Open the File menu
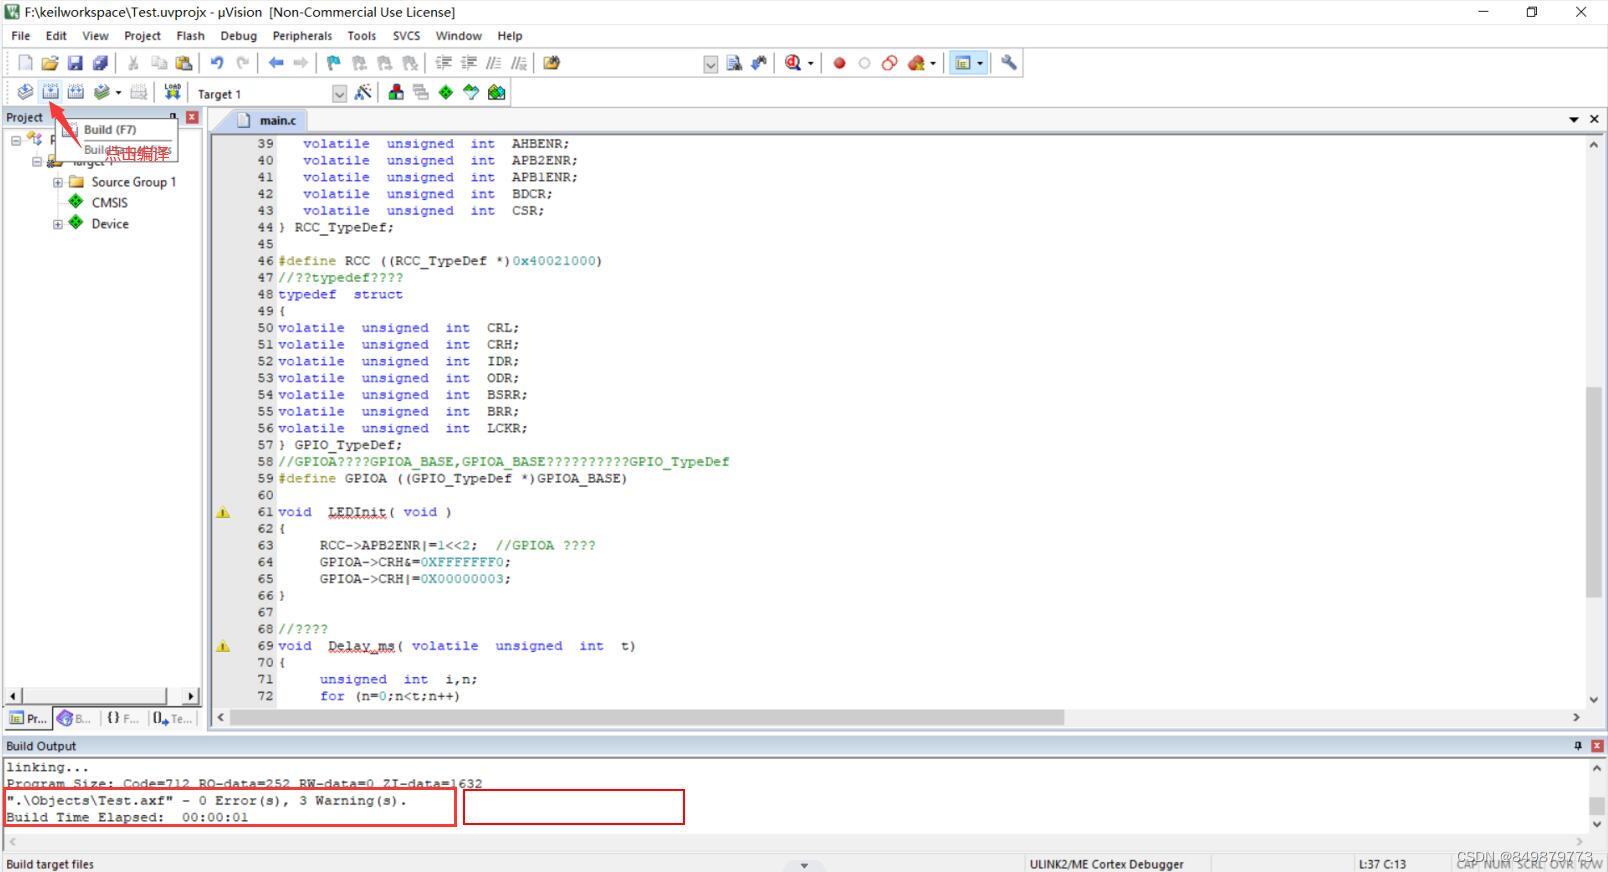Viewport: 1608px width, 872px height. (20, 36)
